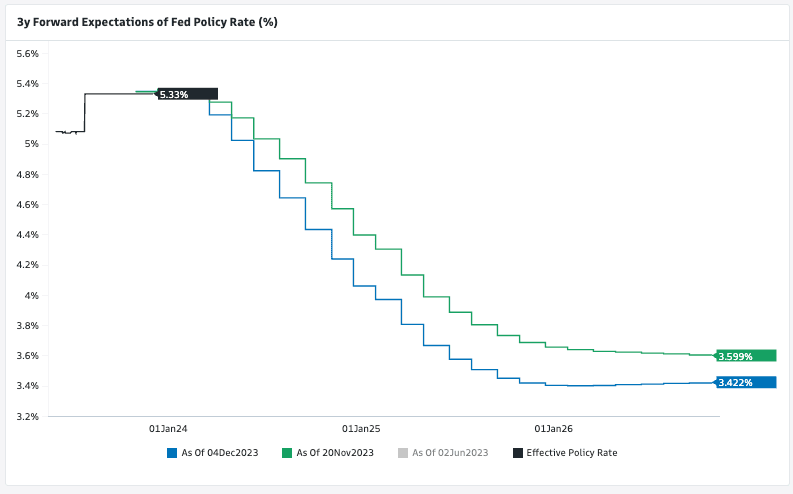This screenshot has height=494, width=793.
Task: Click the 01Jan24 x-axis label
Action: (x=168, y=428)
